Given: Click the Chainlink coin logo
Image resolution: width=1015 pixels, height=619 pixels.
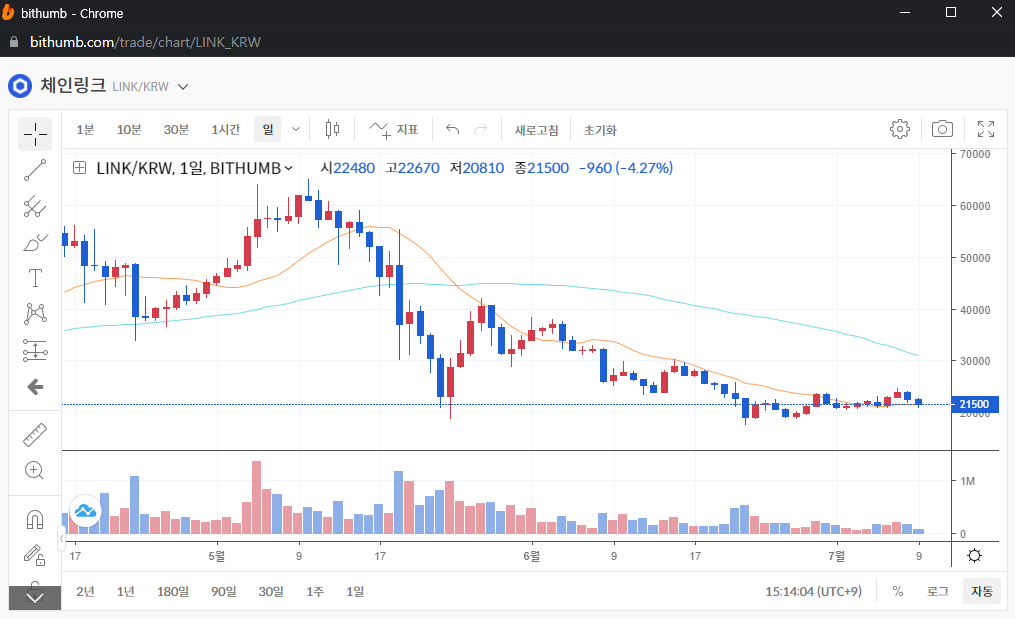Looking at the screenshot, I should click(20, 86).
